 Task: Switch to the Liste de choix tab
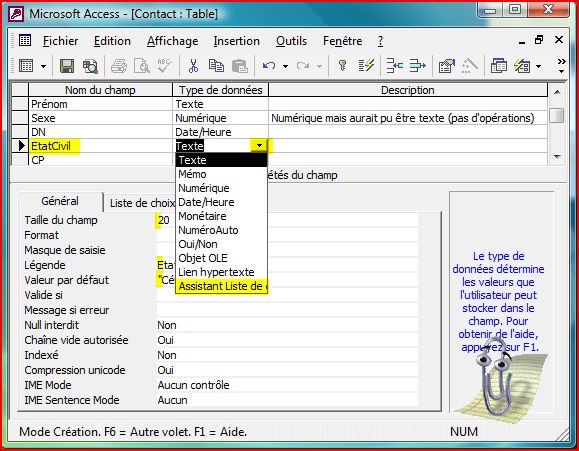pyautogui.click(x=142, y=203)
